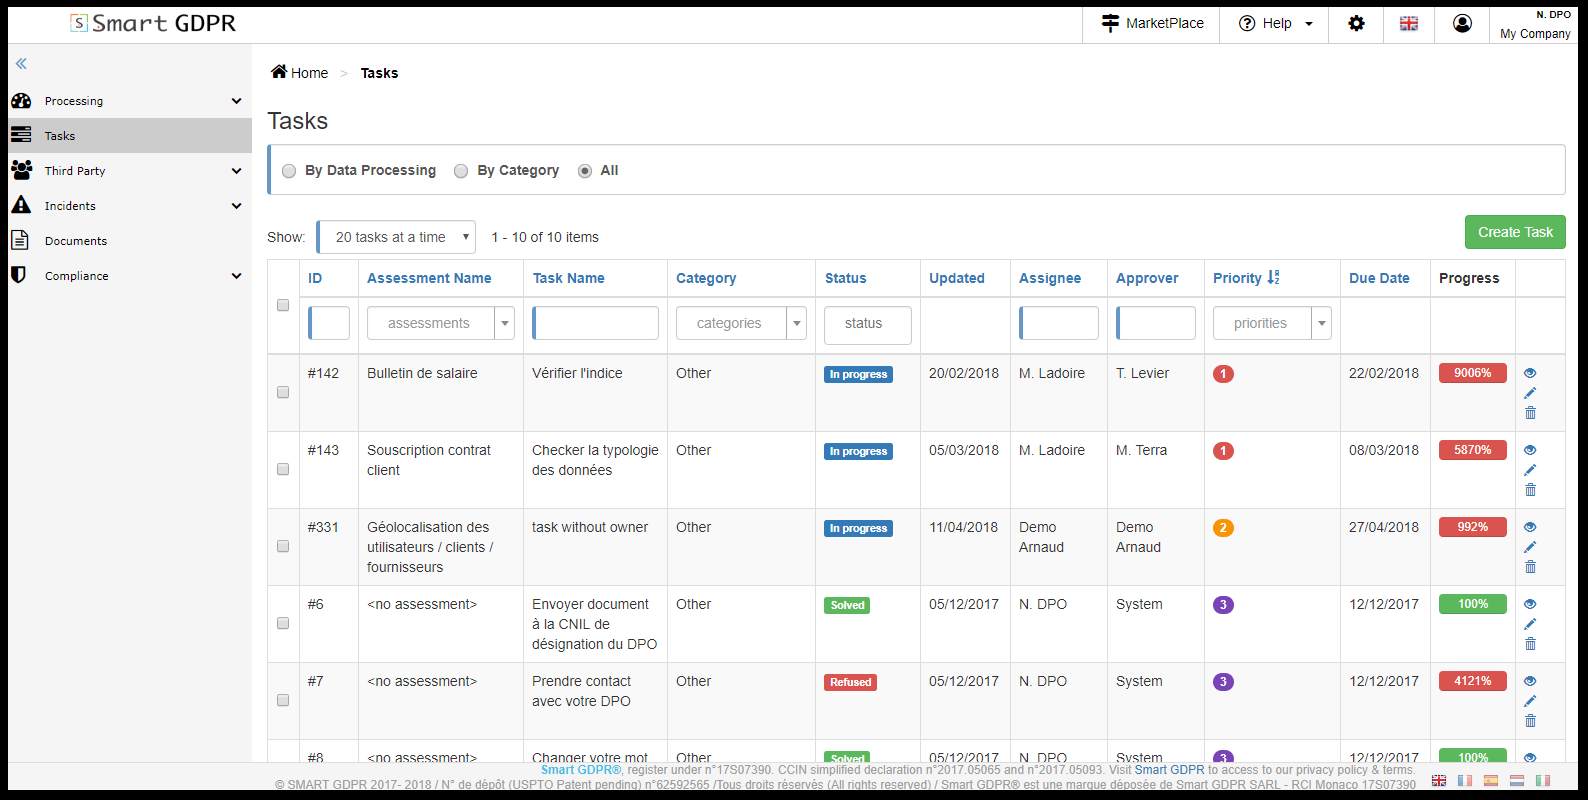
Task: Click the 9006% progress bar of task #142
Action: (1472, 373)
